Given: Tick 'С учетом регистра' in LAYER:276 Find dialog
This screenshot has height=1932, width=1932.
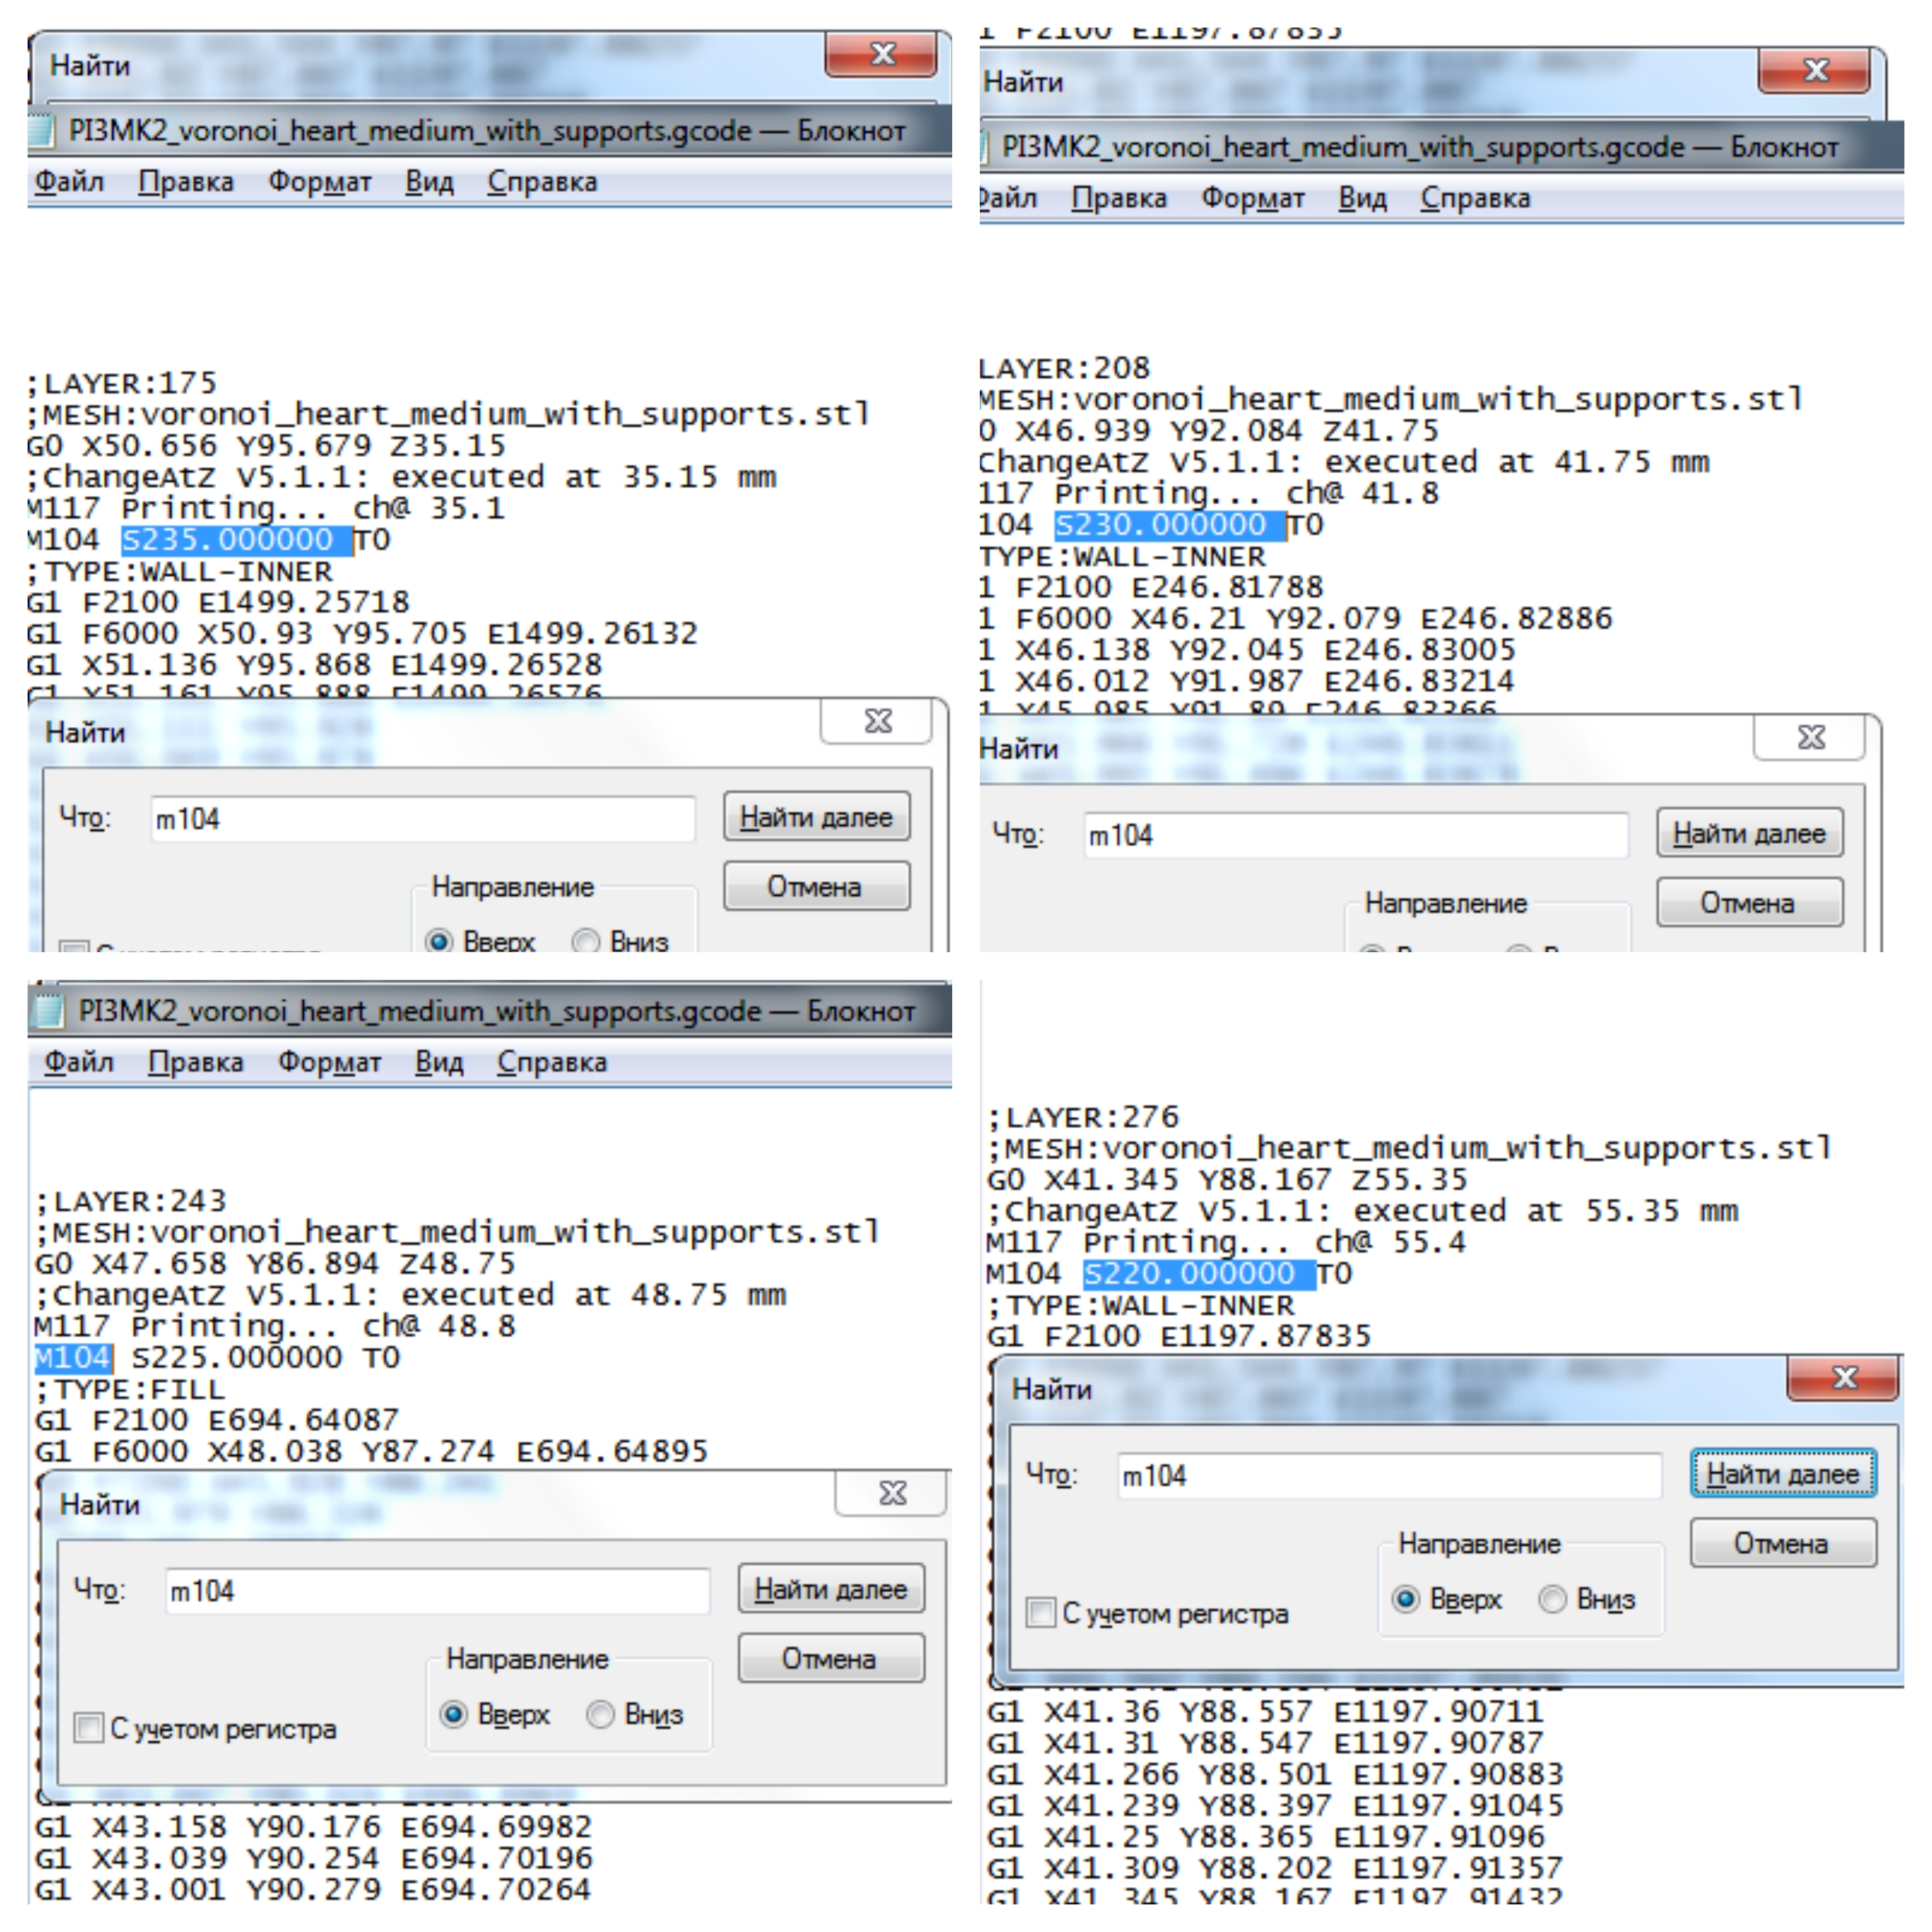Looking at the screenshot, I should [x=1041, y=1613].
